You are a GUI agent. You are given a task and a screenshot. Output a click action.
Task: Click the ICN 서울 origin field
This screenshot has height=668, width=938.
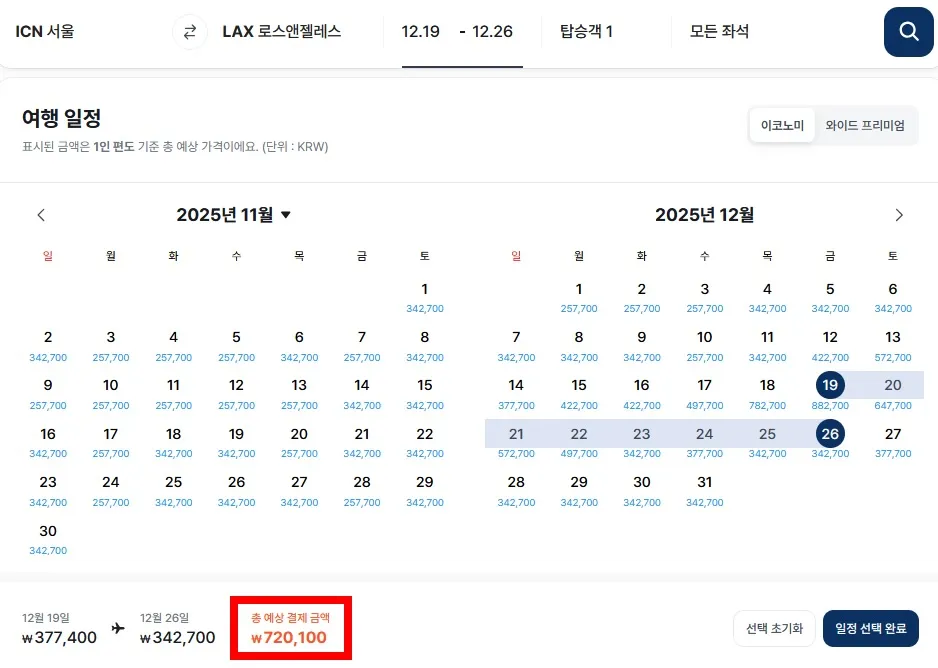tap(45, 32)
